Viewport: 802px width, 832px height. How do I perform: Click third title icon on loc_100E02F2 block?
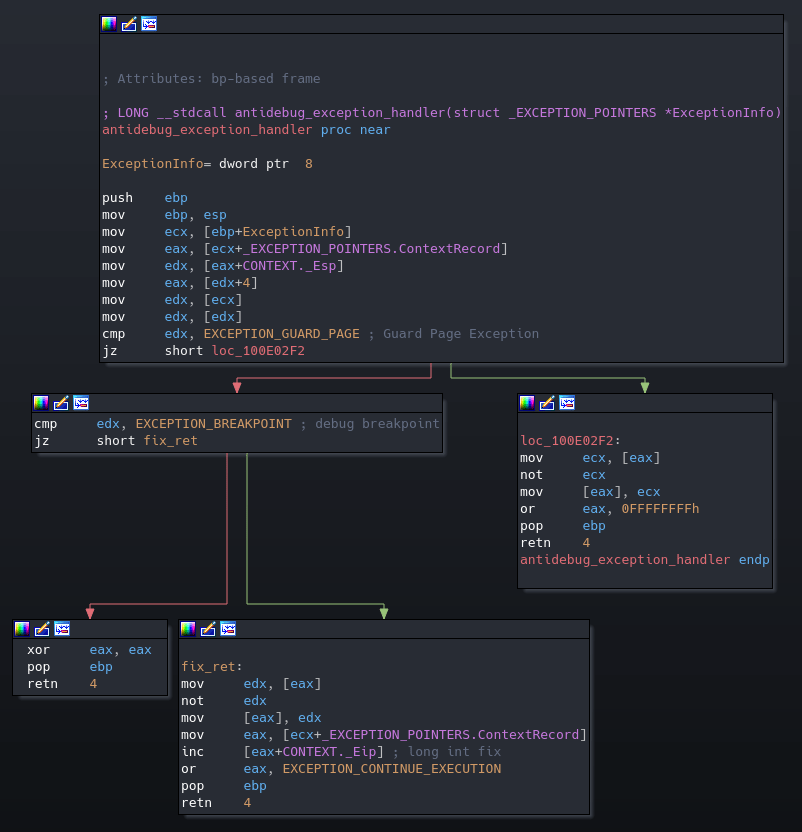coord(567,403)
